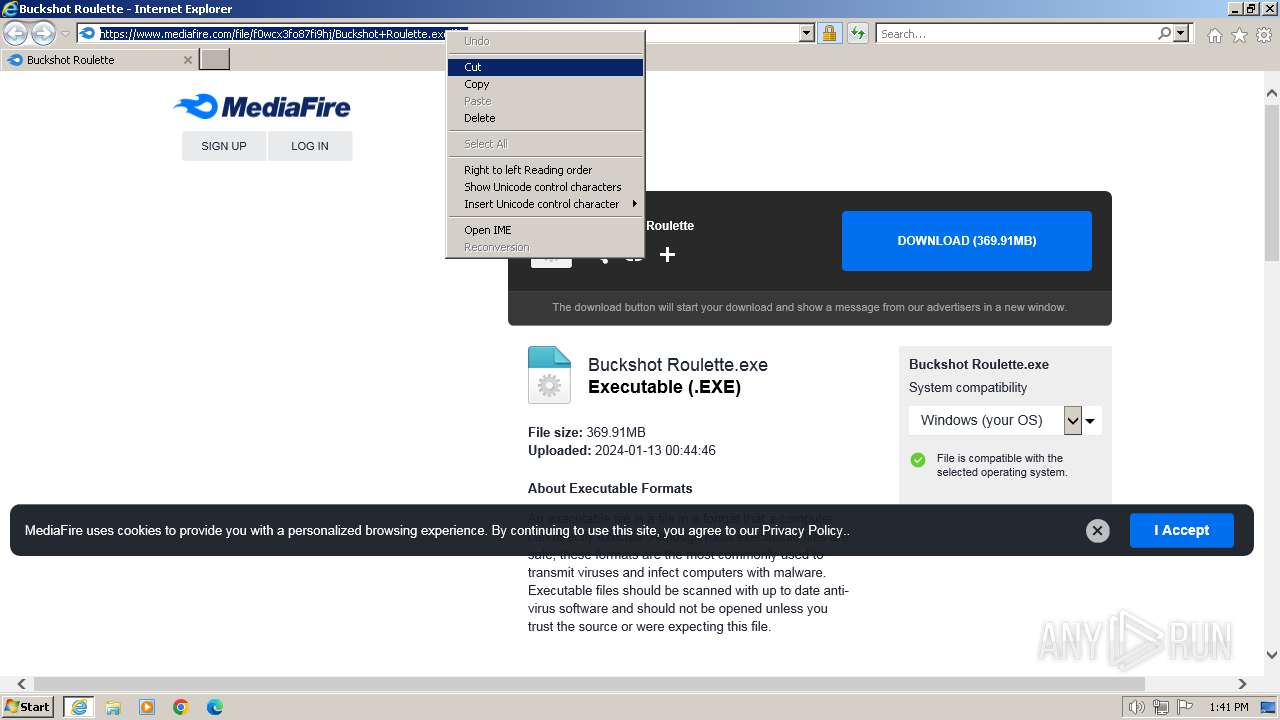
Task: Dismiss the cookie banner with X
Action: coord(1097,531)
